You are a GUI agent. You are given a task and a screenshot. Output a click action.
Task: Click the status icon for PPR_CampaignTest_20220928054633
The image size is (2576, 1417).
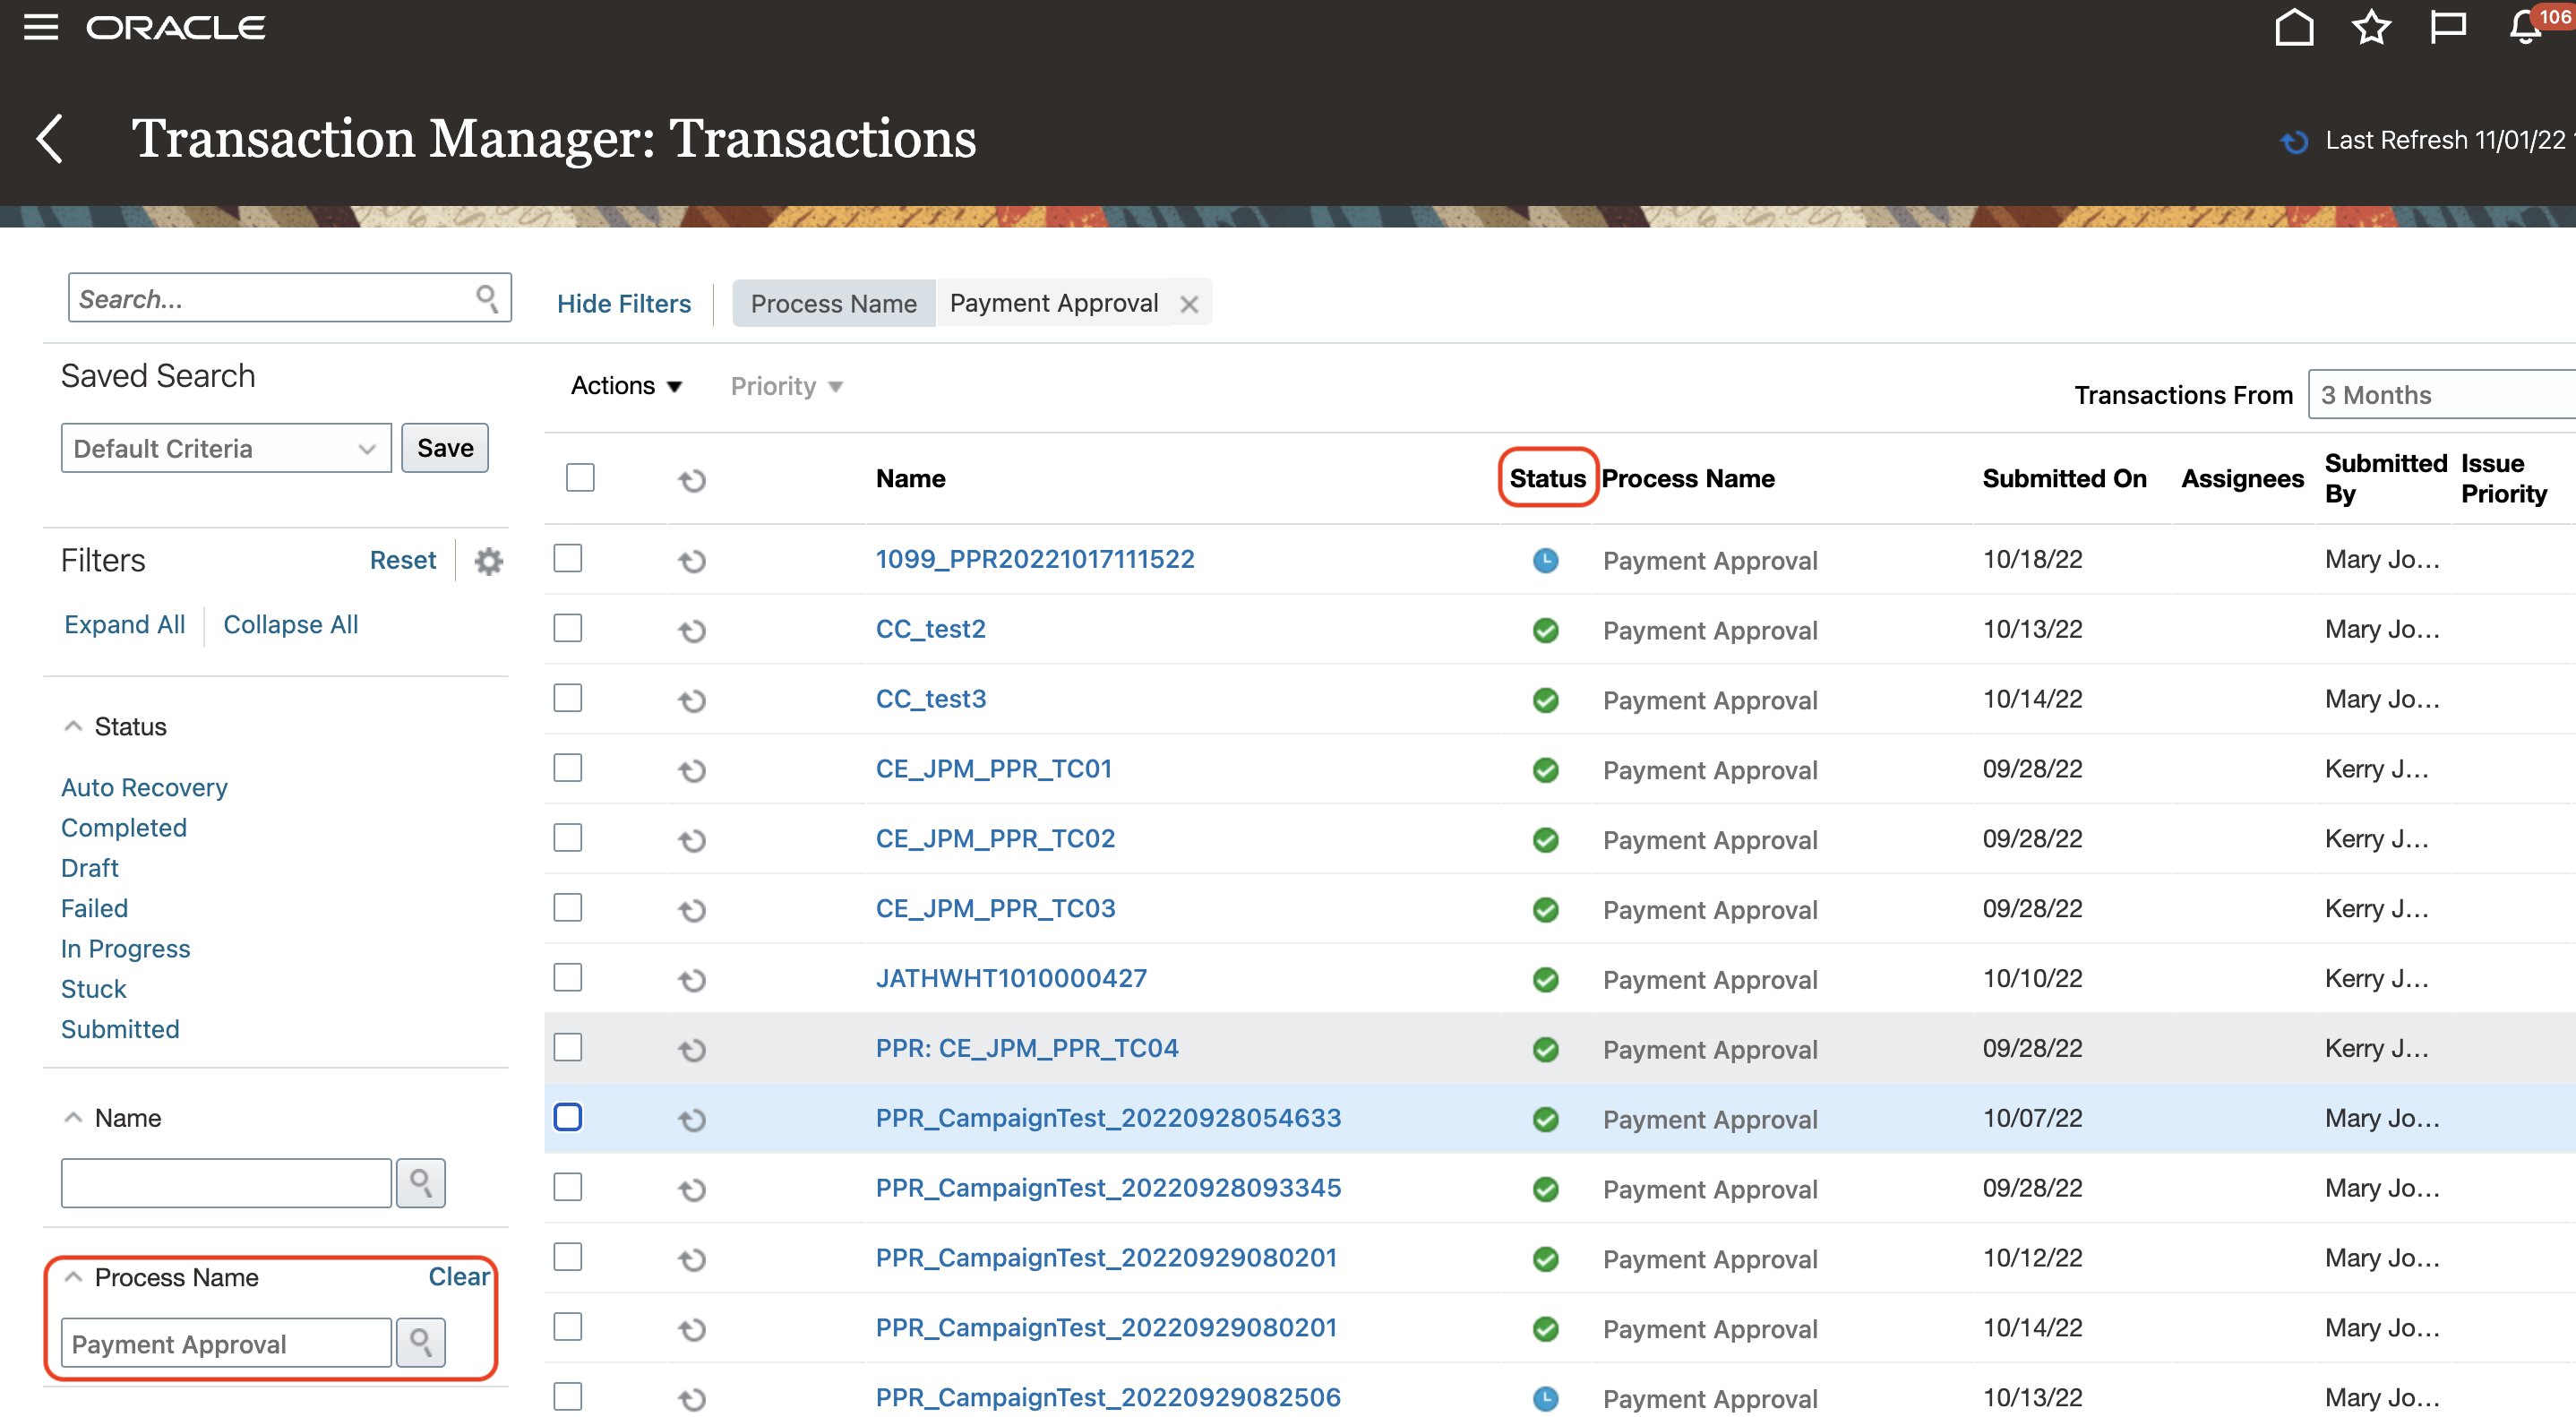coord(1545,1119)
